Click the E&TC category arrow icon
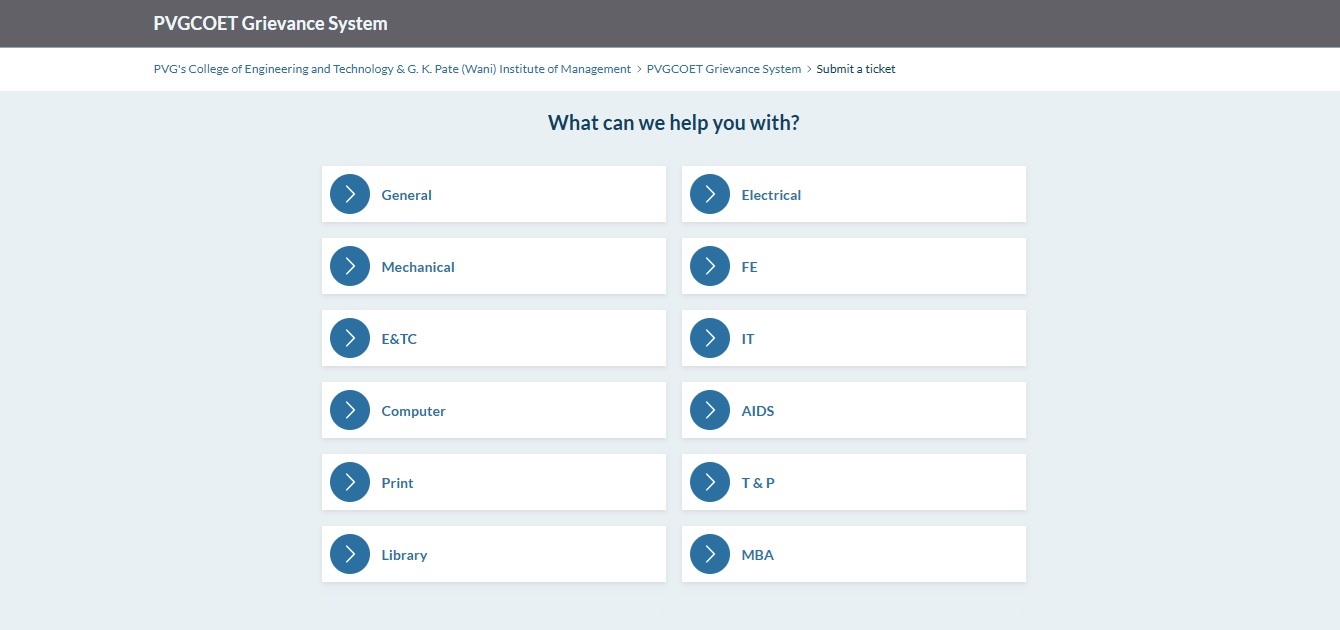The height and width of the screenshot is (630, 1340). [x=349, y=338]
